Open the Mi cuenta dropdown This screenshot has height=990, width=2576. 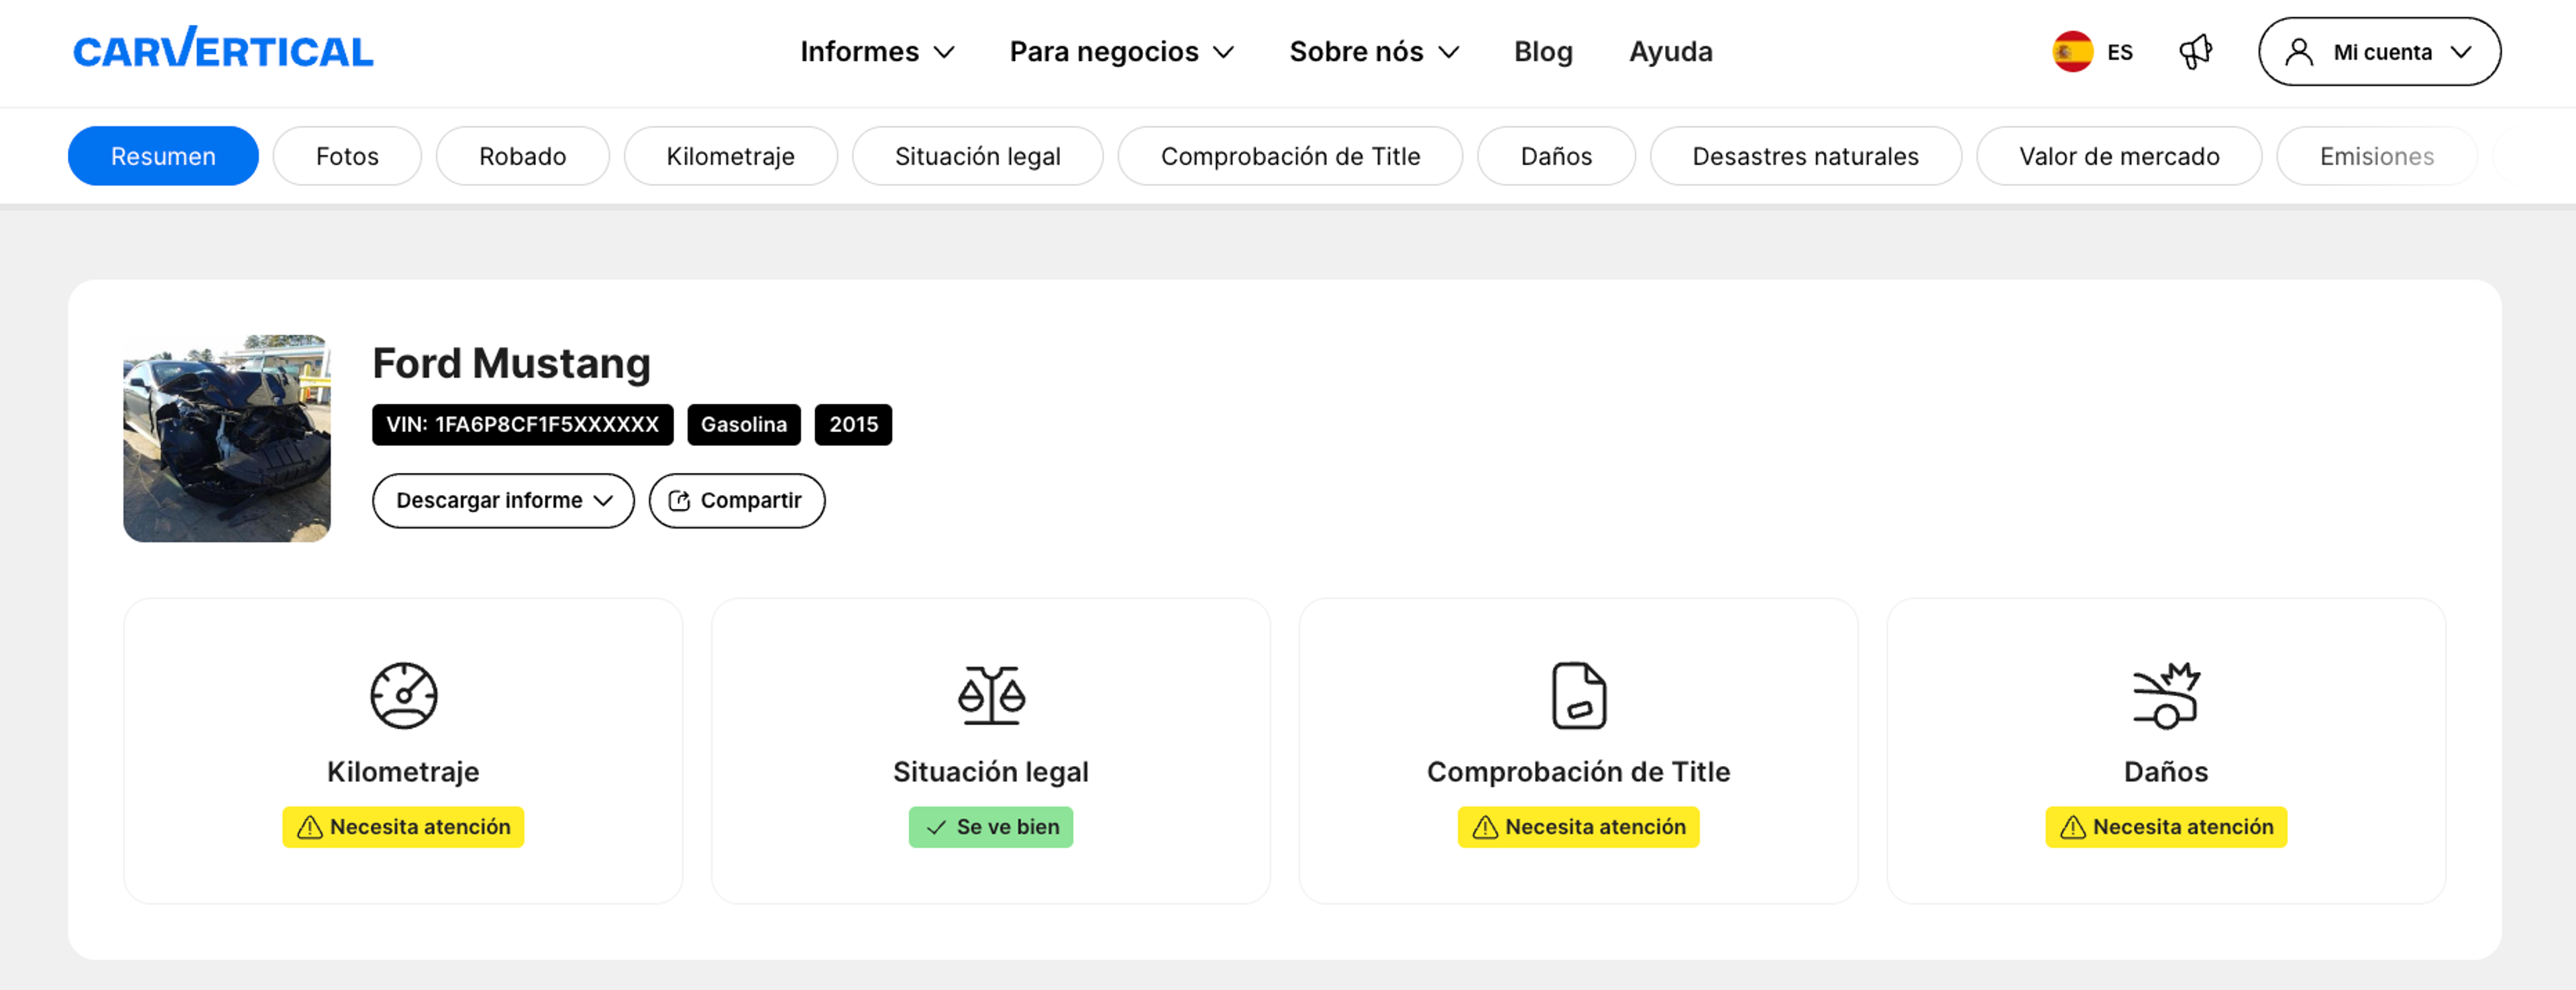coord(2379,52)
